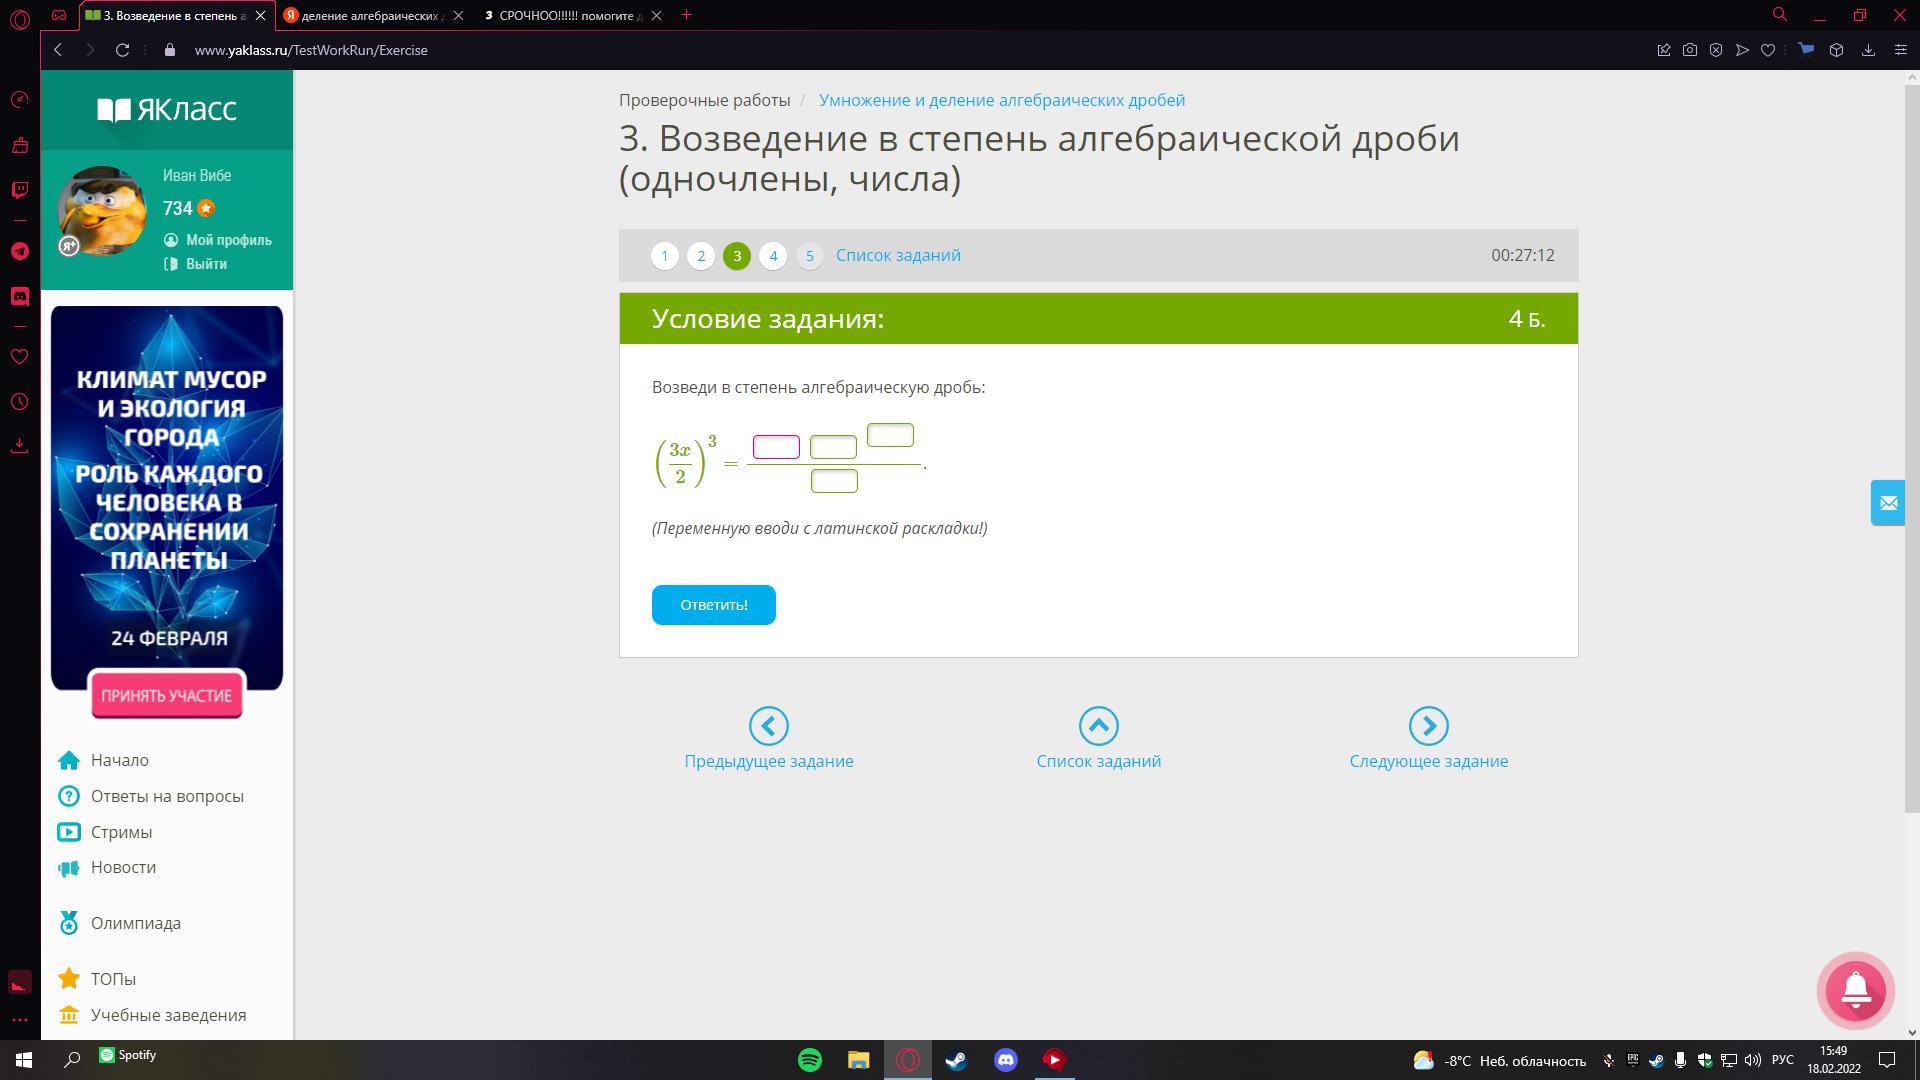Screen dimensions: 1920x1080
Task: Open Discord from the Windows taskbar
Action: click(x=1005, y=1060)
